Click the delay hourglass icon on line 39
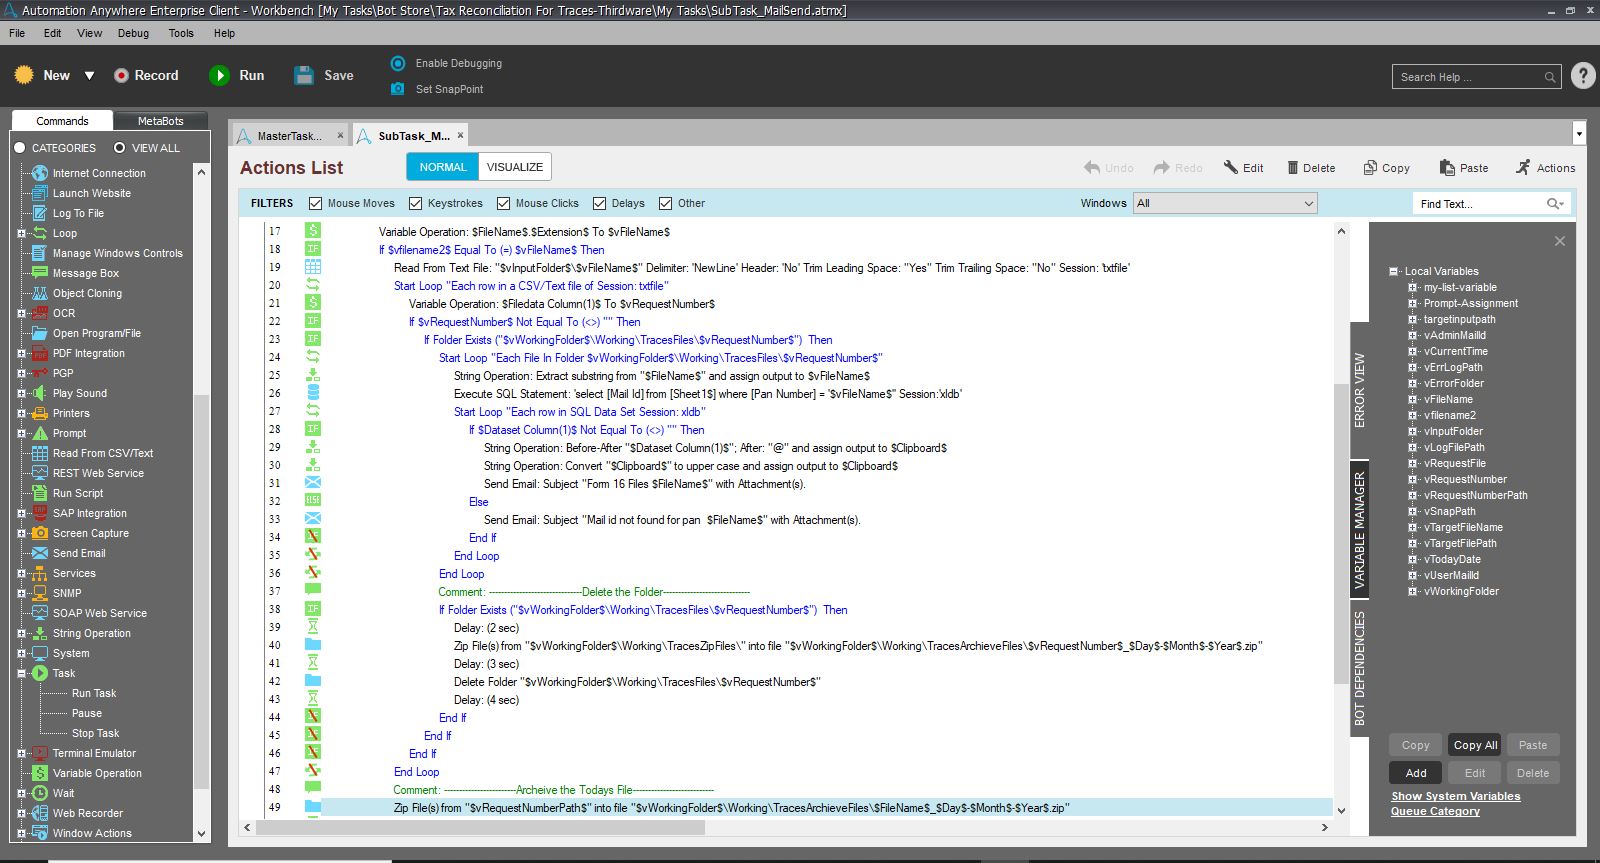The height and width of the screenshot is (863, 1600). (313, 627)
